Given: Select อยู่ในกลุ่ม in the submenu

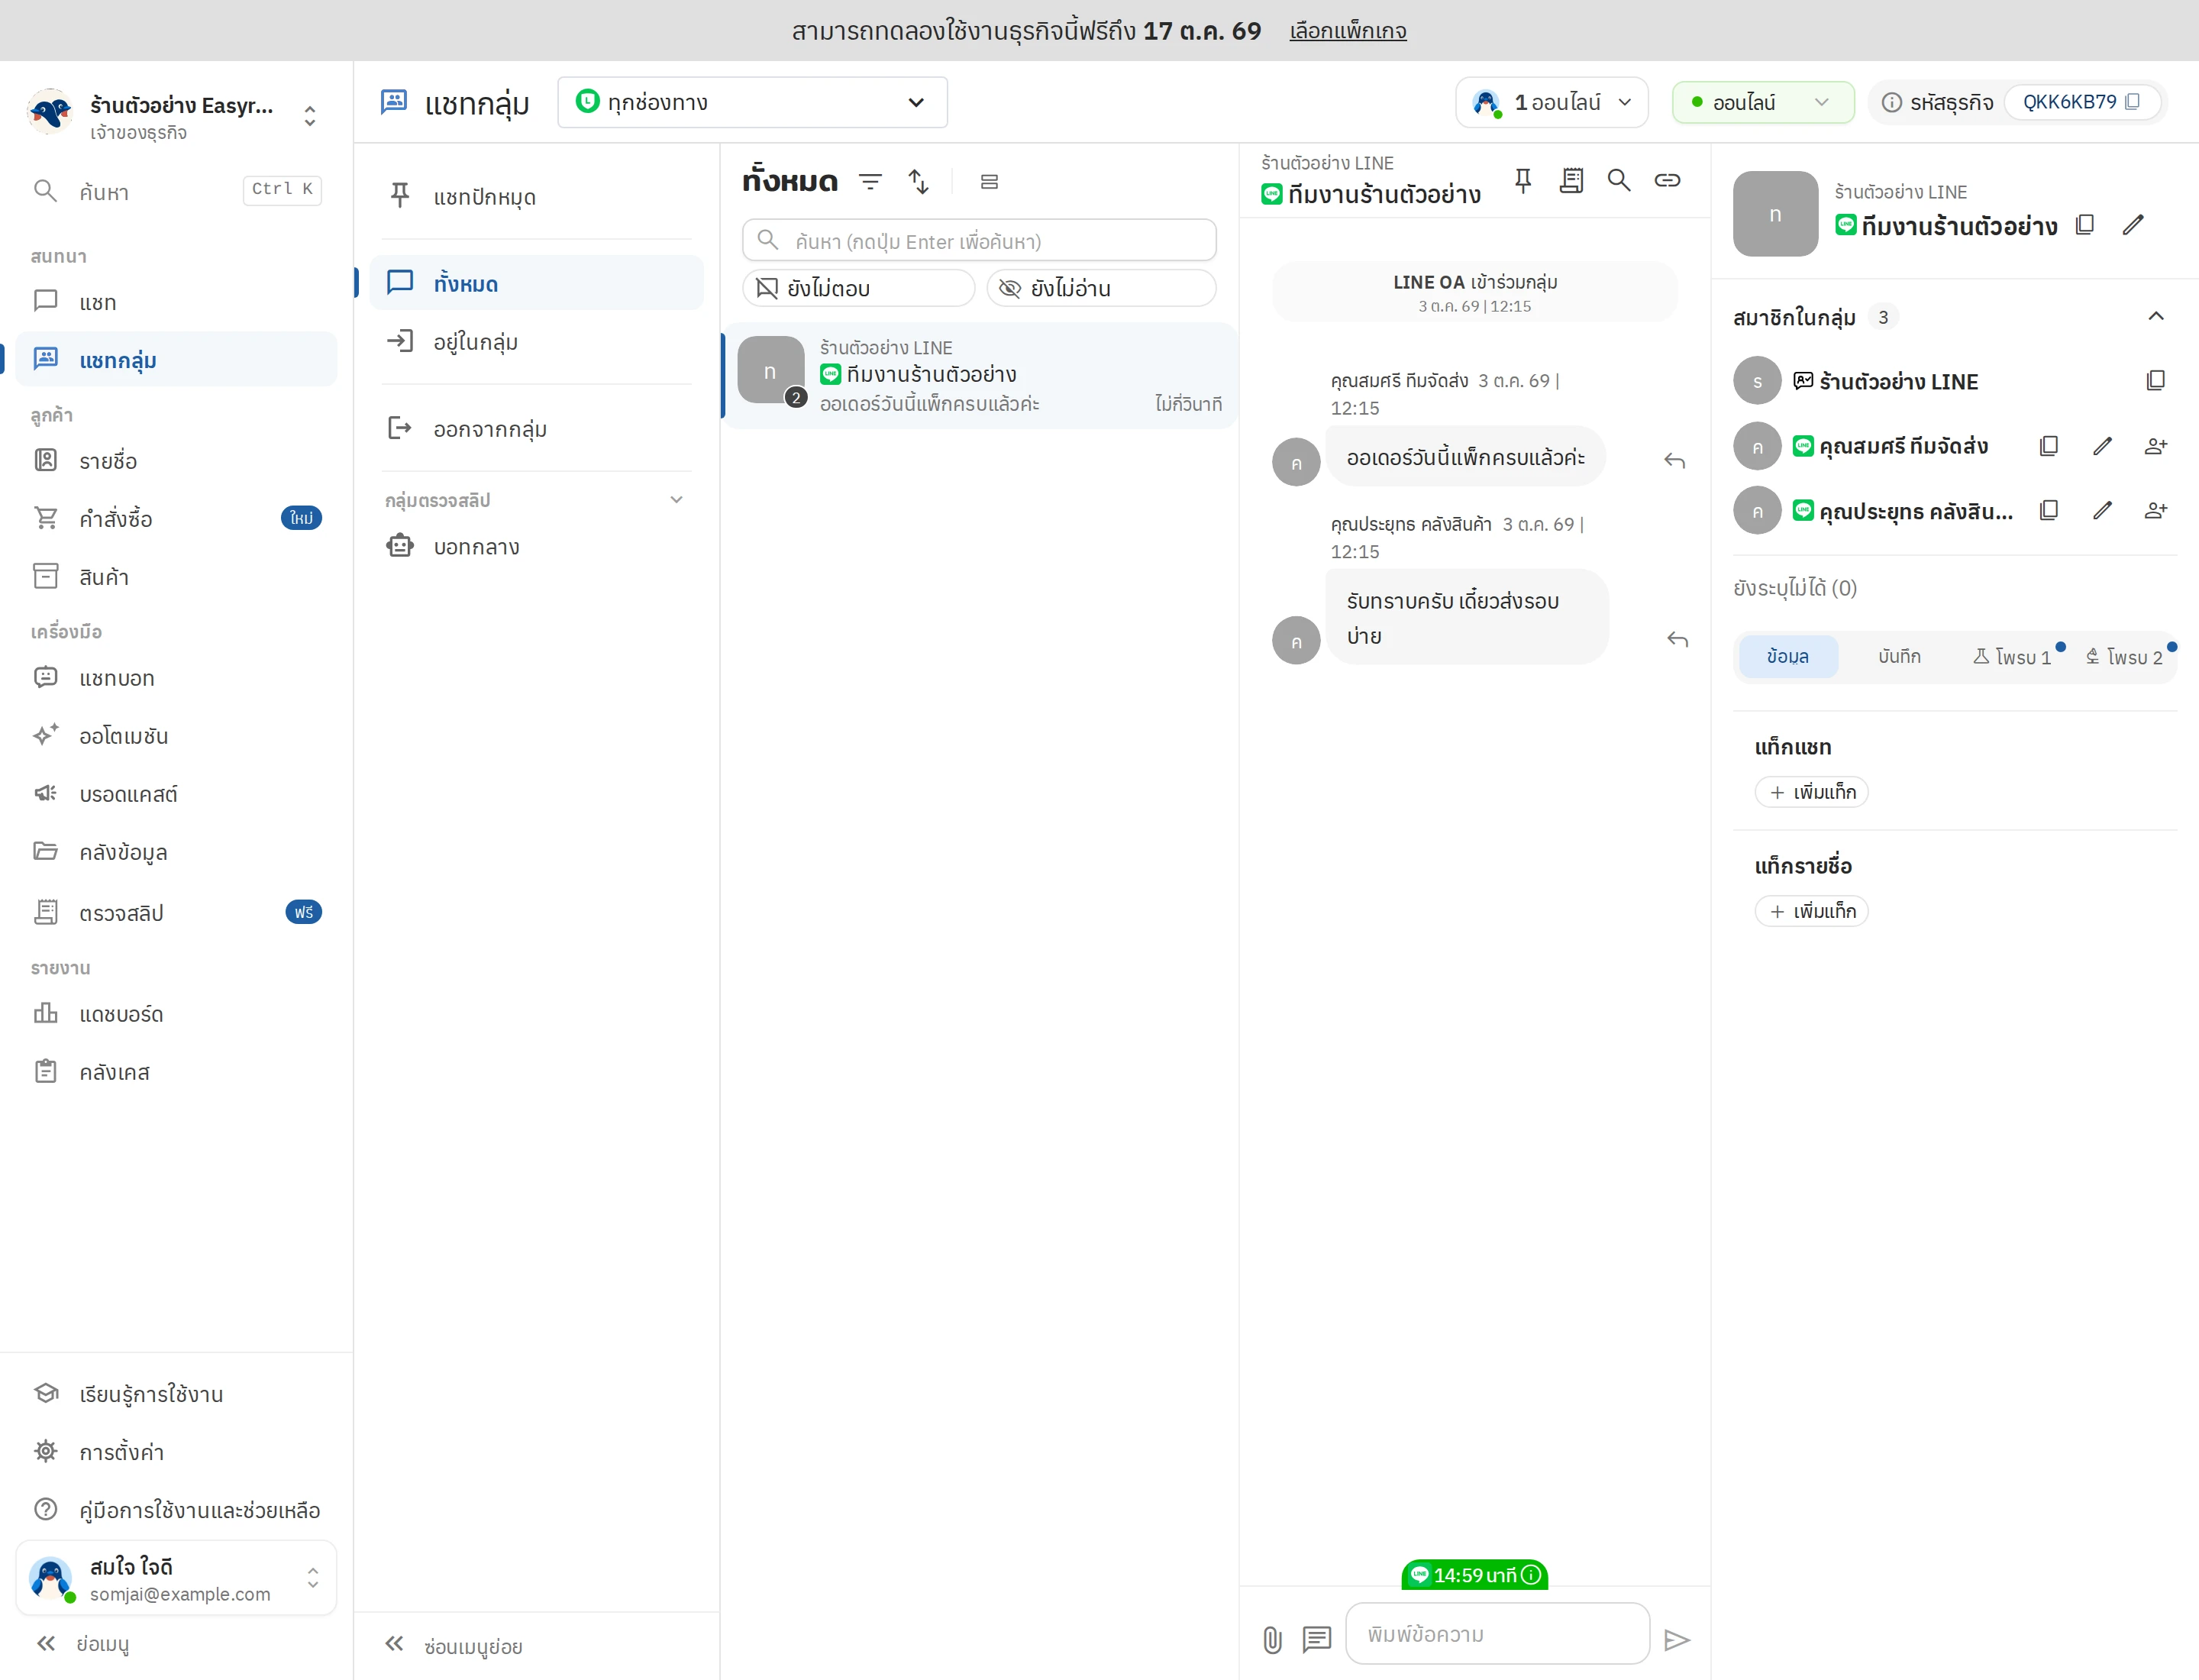Looking at the screenshot, I should tap(536, 342).
